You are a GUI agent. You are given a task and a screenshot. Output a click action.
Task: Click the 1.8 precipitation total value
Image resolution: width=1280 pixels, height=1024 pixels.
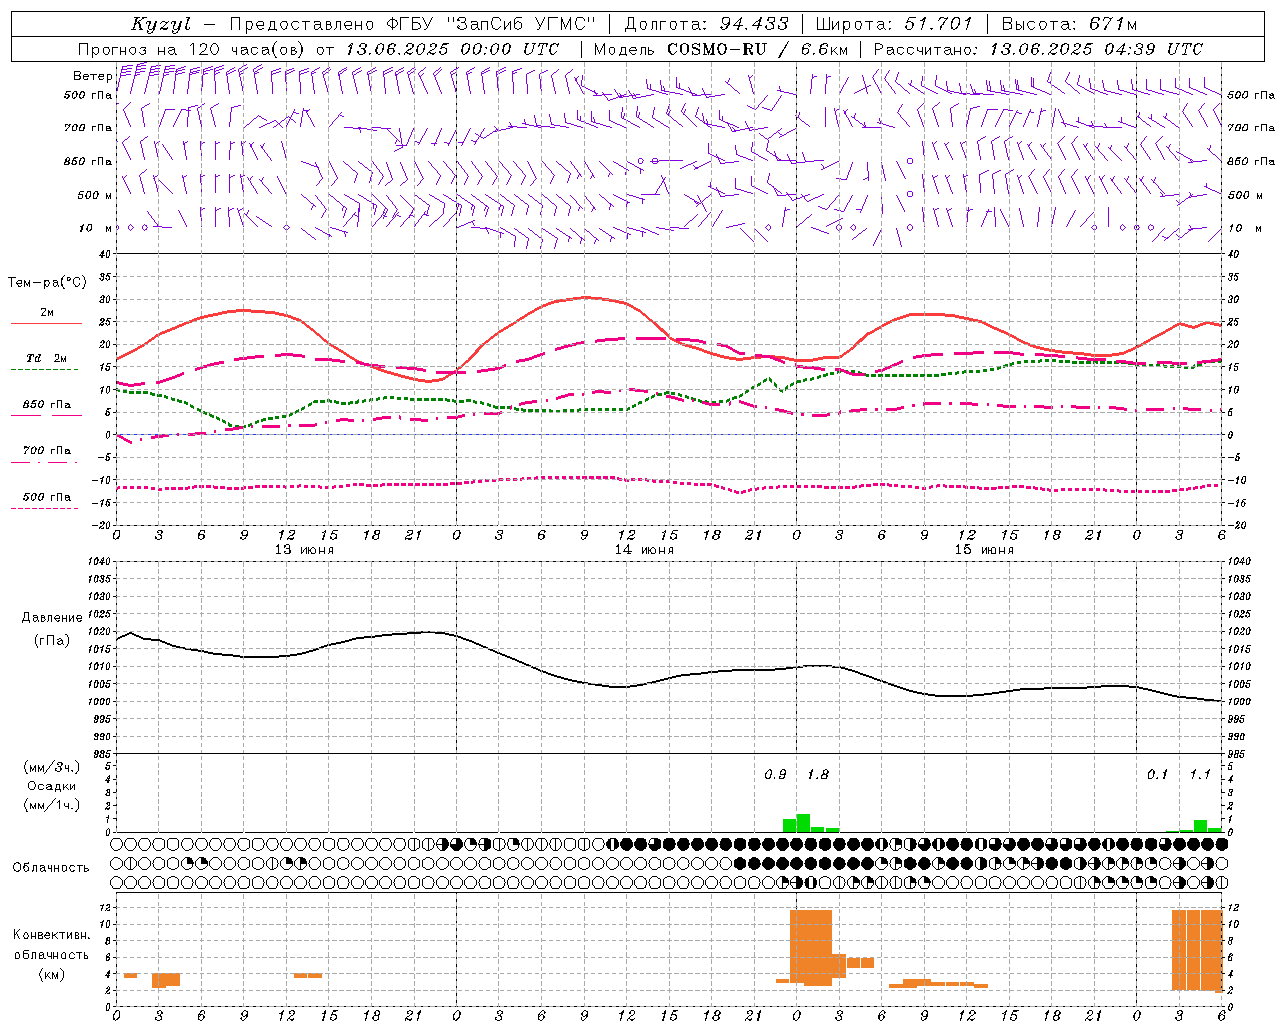tap(818, 775)
